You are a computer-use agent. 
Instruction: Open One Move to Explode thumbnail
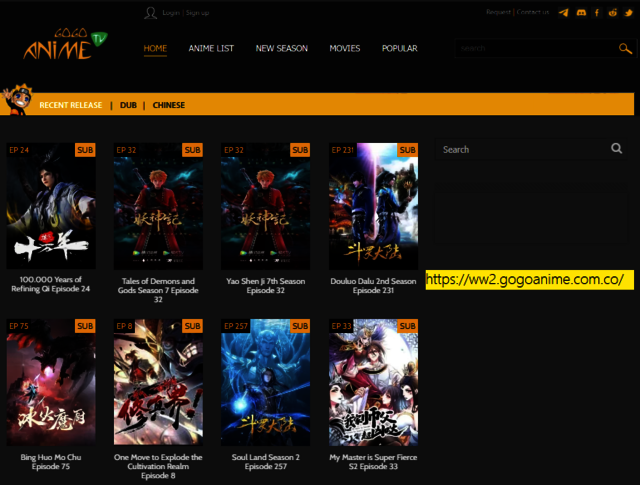click(158, 382)
